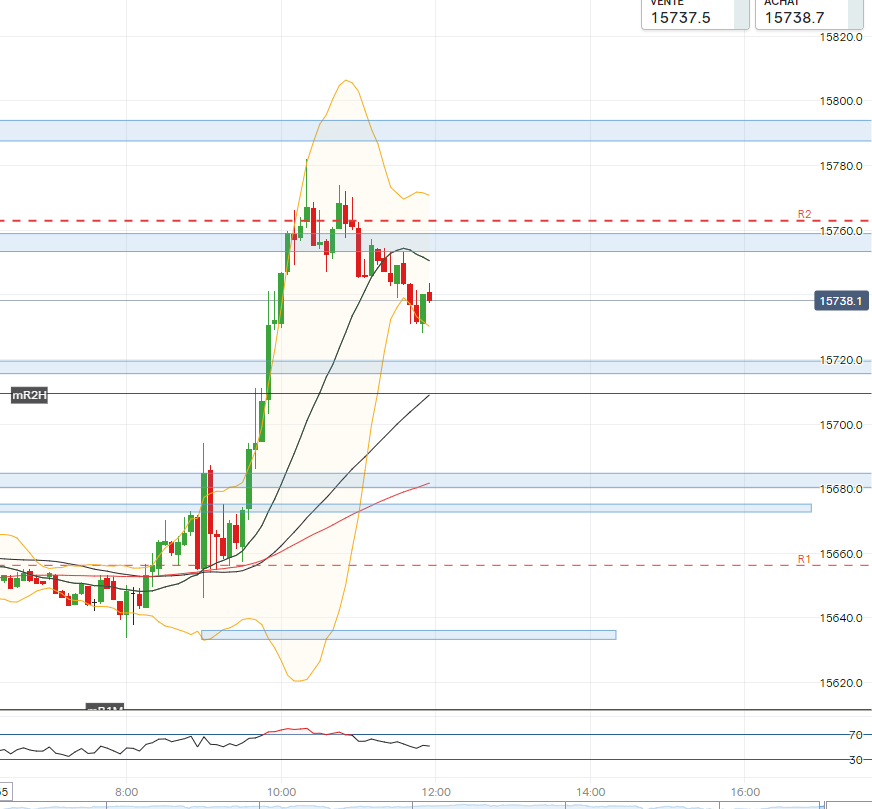Screen dimensions: 872x809
Task: Click the mR2H pivot label
Action: click(x=29, y=395)
